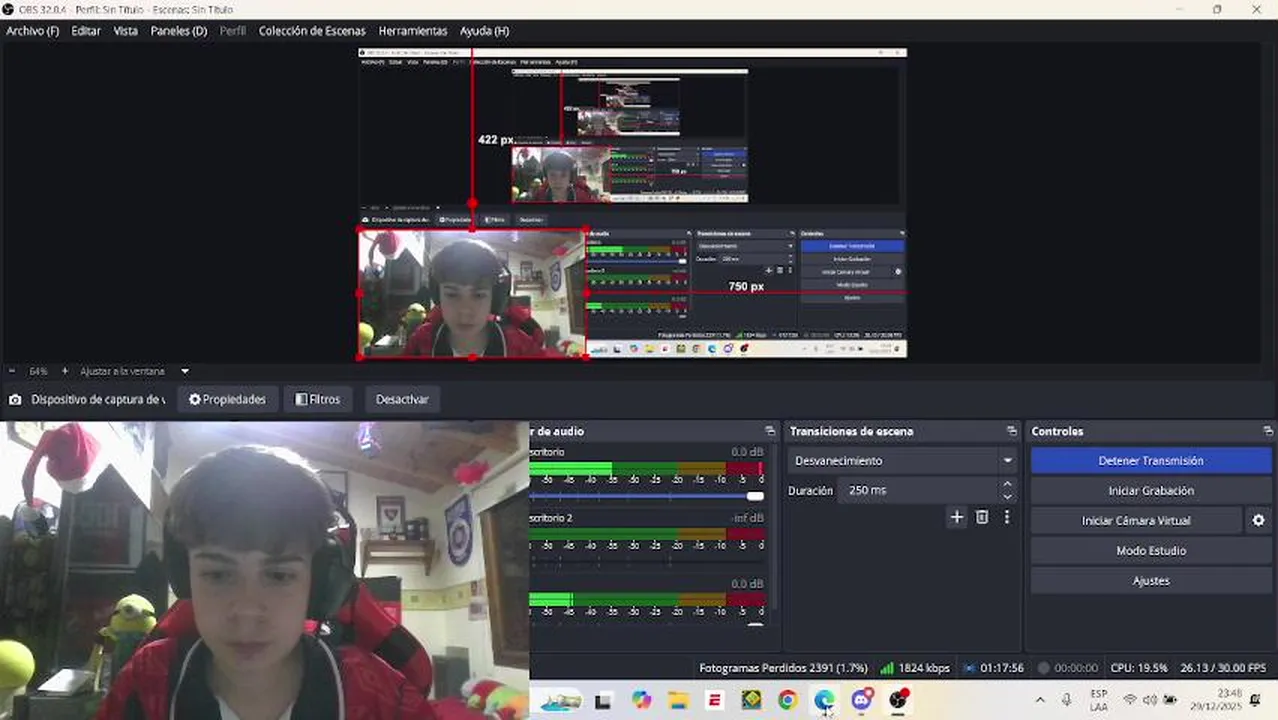The image size is (1278, 720).
Task: Open the Paneles (D) menu
Action: pyautogui.click(x=179, y=31)
